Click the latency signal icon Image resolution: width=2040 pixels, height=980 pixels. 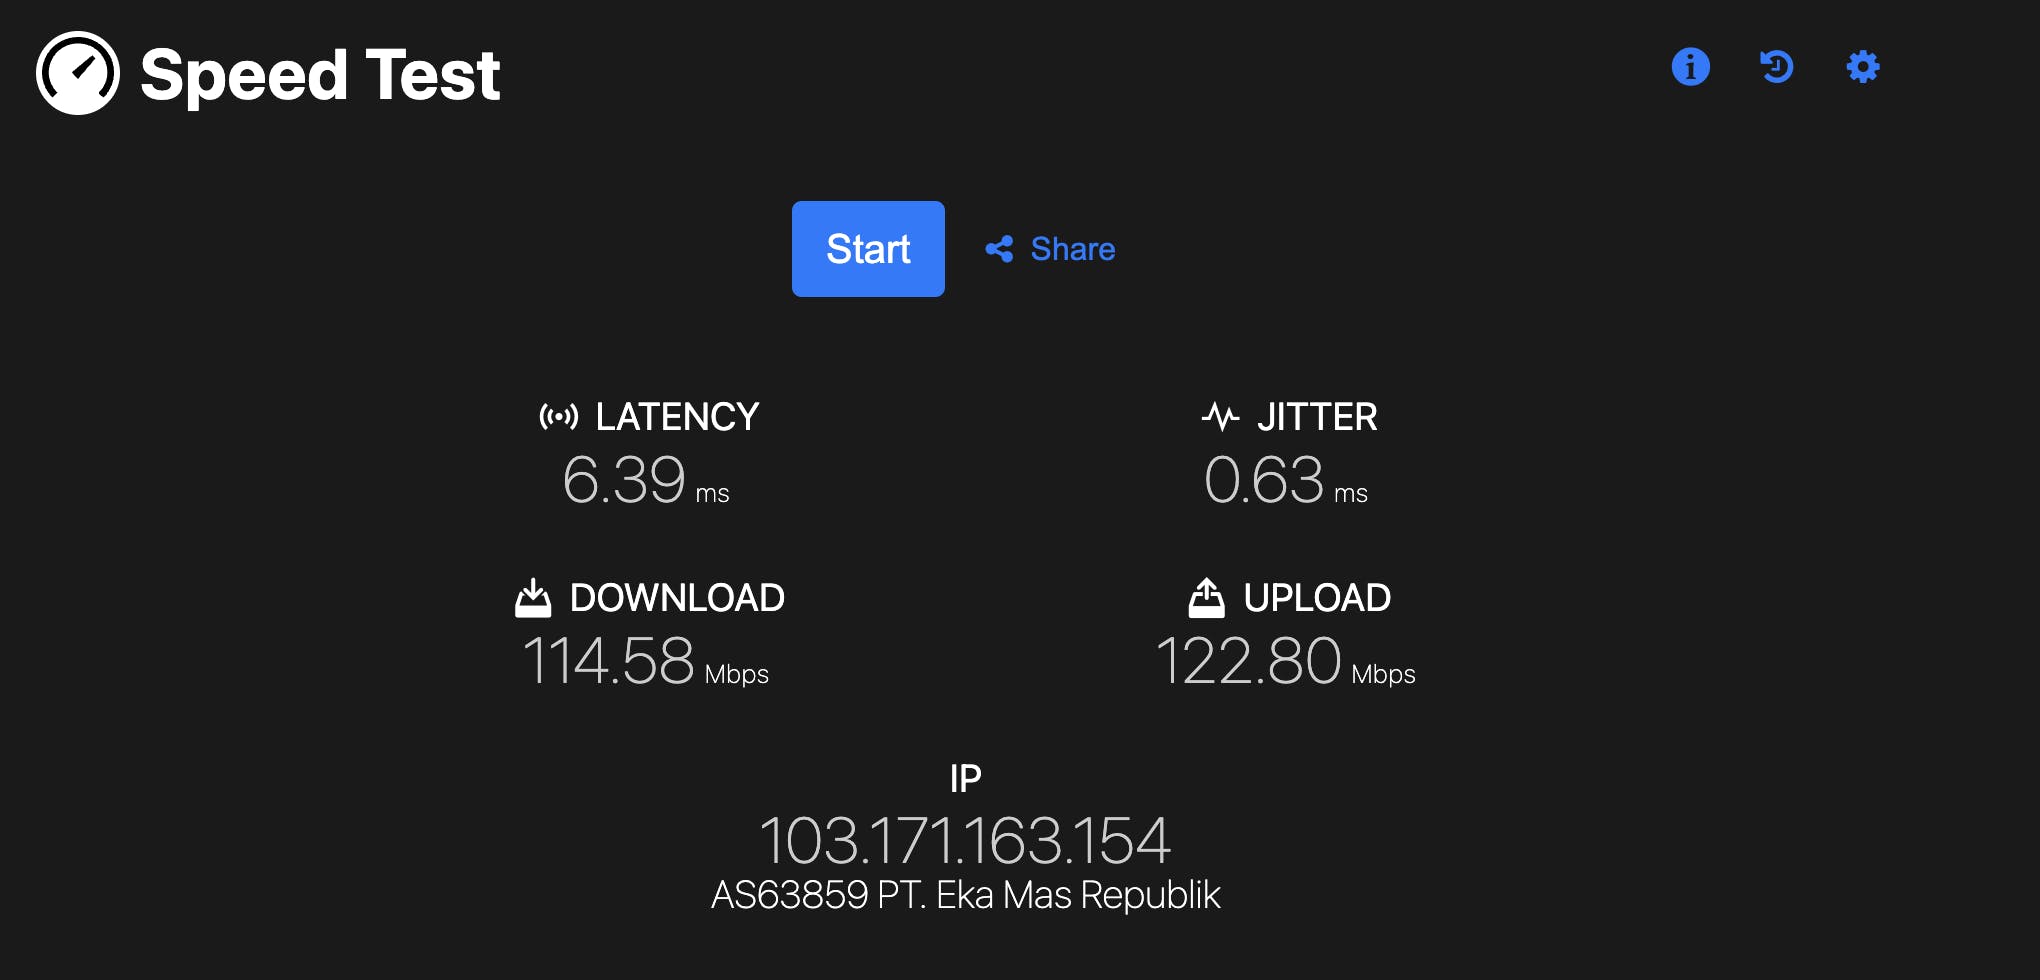pos(558,416)
